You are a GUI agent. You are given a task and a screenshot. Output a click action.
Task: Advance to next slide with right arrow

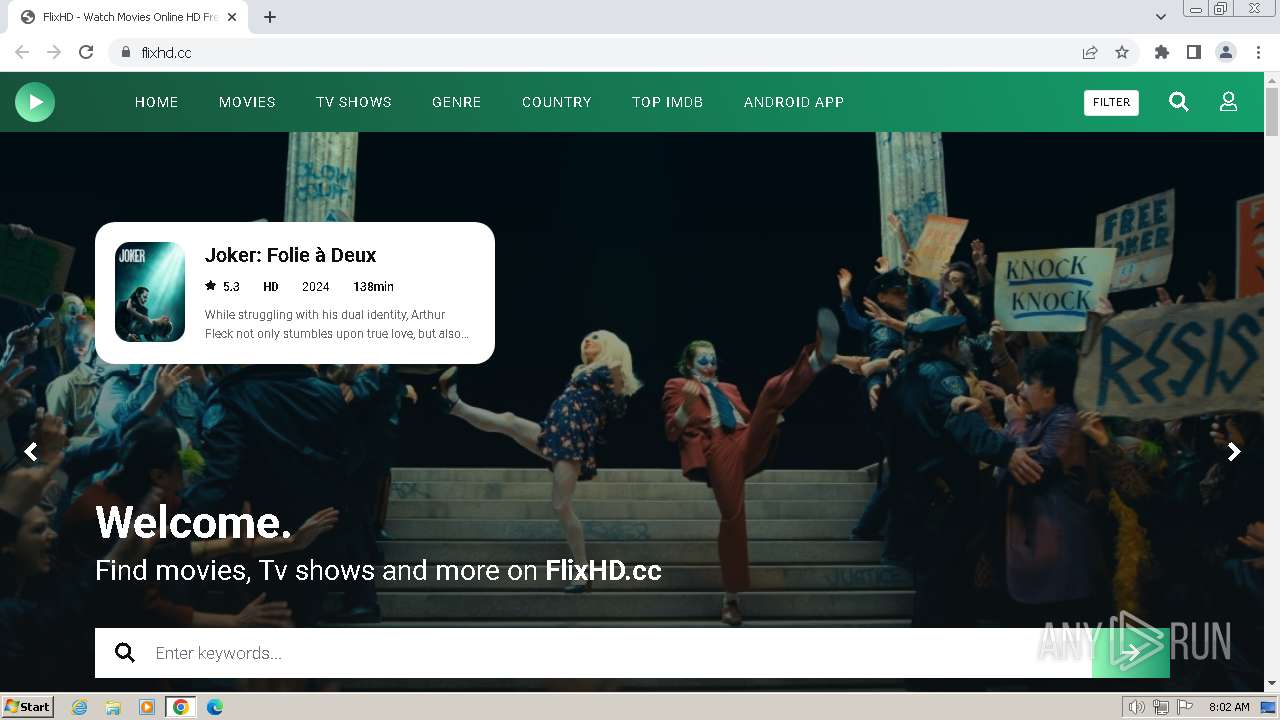[1234, 452]
